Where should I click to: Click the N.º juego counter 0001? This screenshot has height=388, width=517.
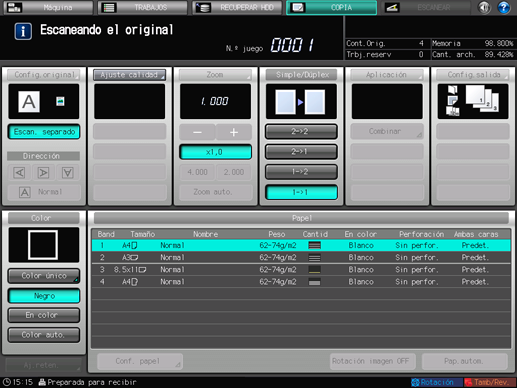pyautogui.click(x=292, y=45)
